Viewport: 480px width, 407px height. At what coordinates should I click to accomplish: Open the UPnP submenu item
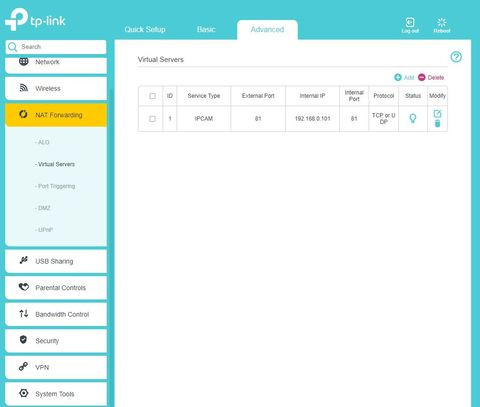click(44, 230)
